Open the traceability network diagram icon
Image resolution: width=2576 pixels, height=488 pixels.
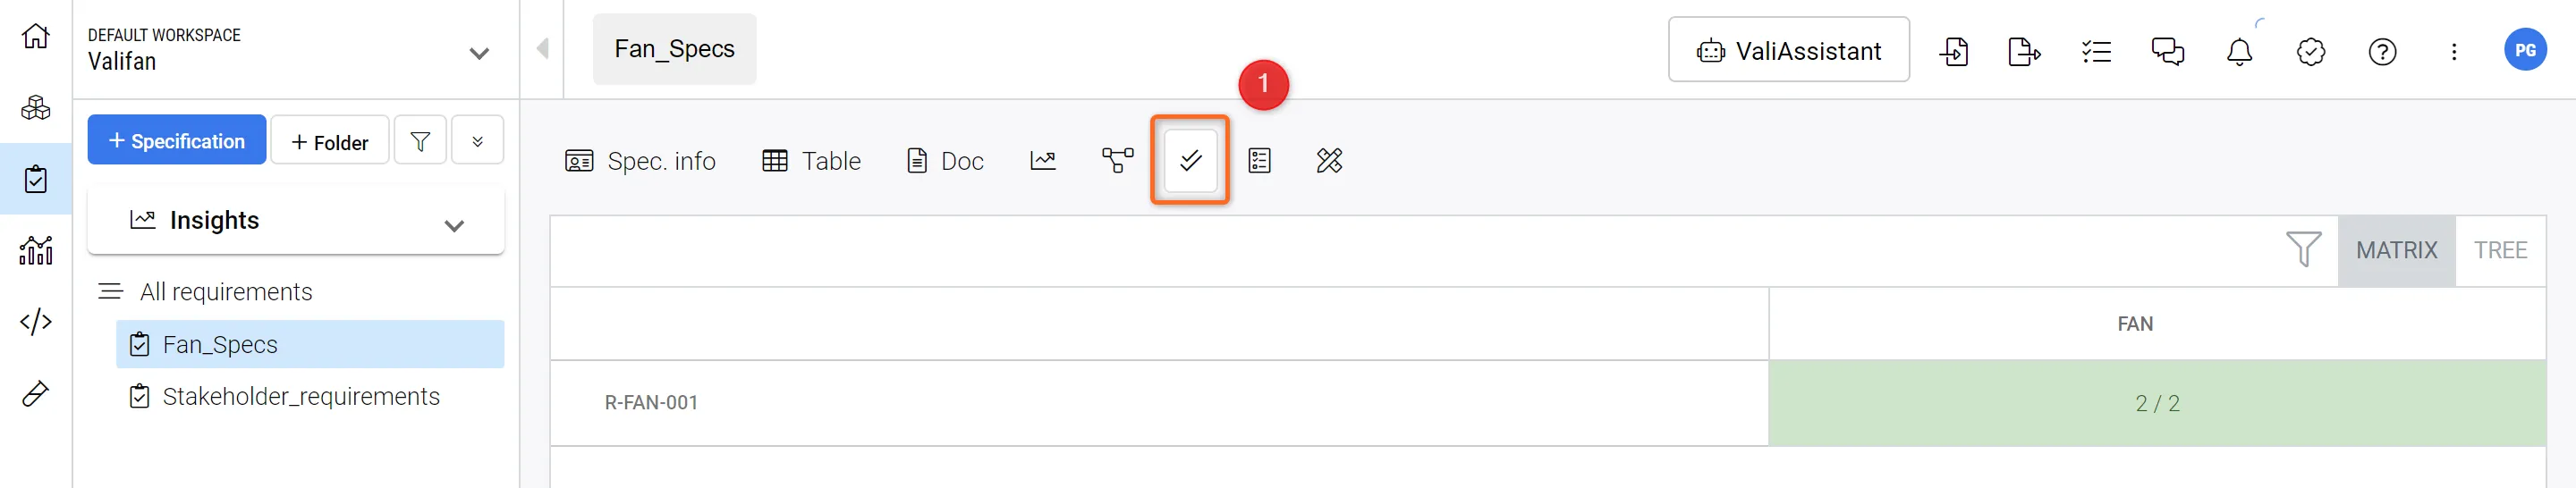click(1117, 160)
